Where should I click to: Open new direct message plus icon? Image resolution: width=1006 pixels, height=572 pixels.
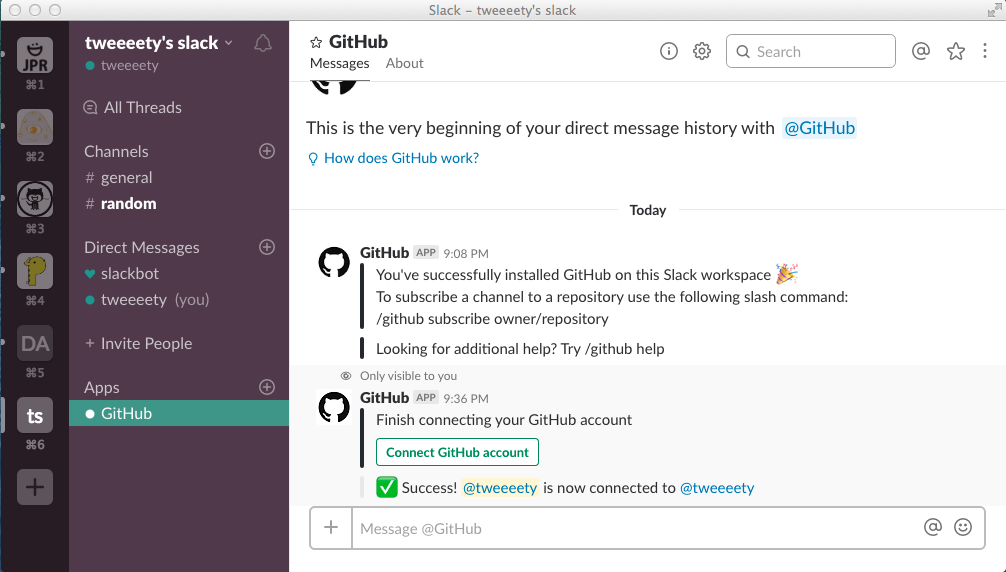click(267, 247)
